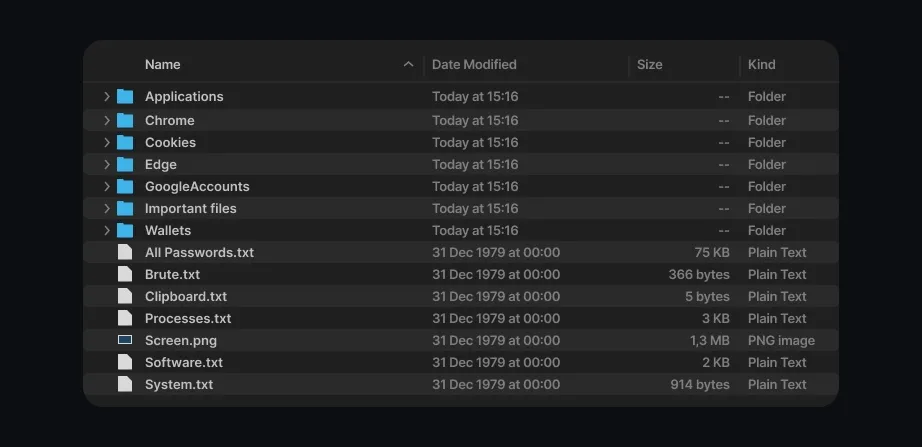Select the All Passwords.txt file icon
This screenshot has height=447, width=922.
125,252
